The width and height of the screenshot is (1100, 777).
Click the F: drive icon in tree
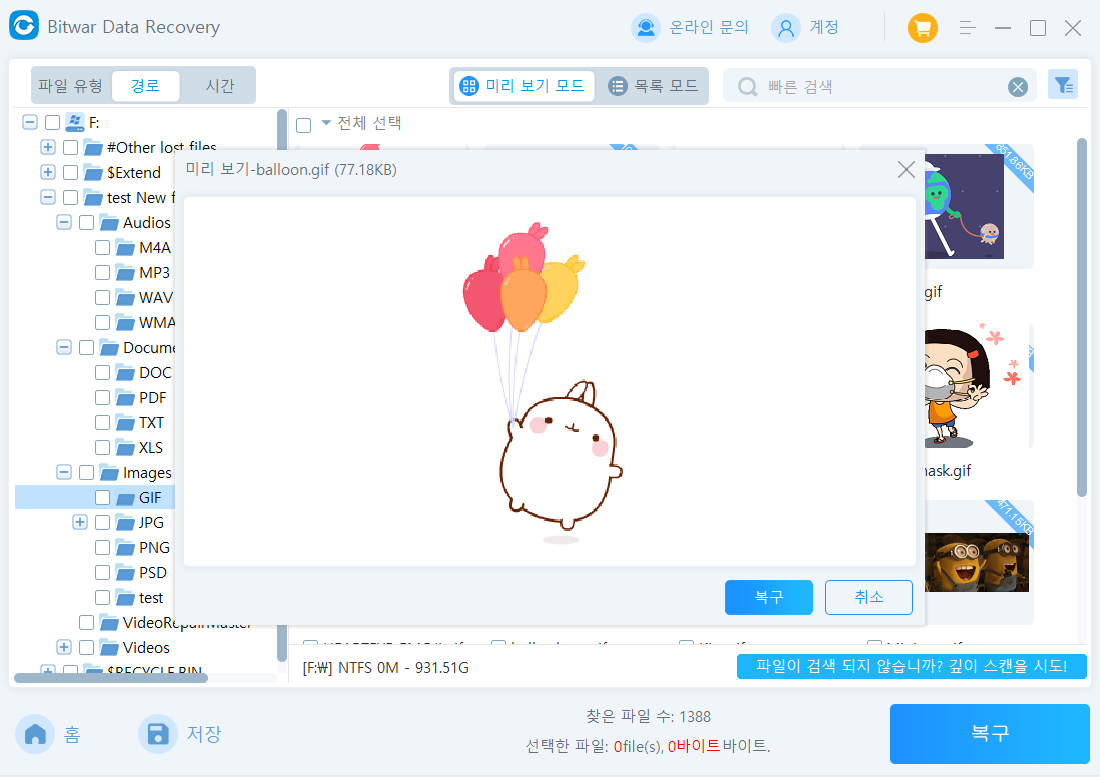[75, 122]
